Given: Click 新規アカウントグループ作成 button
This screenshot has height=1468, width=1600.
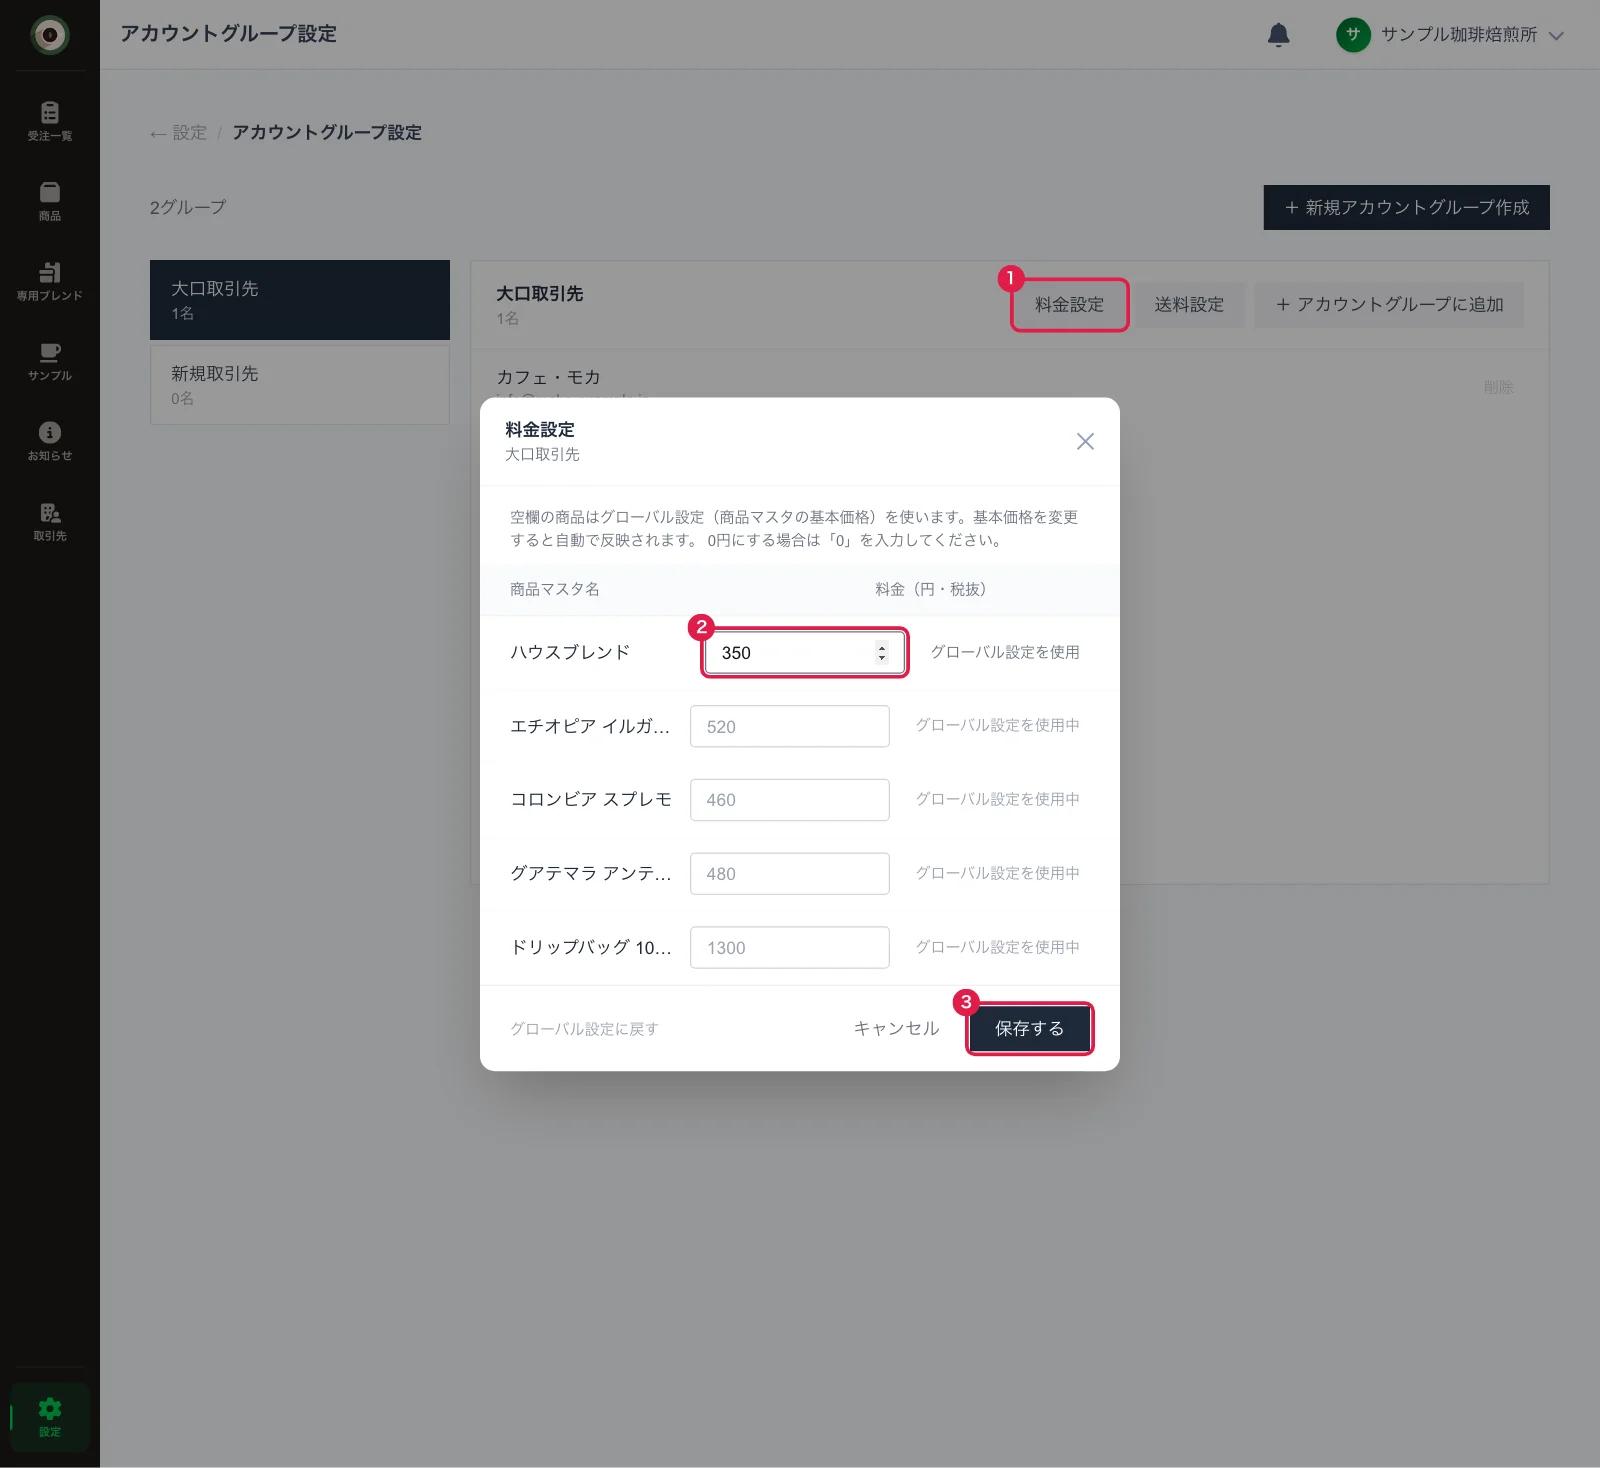Looking at the screenshot, I should click(x=1407, y=207).
